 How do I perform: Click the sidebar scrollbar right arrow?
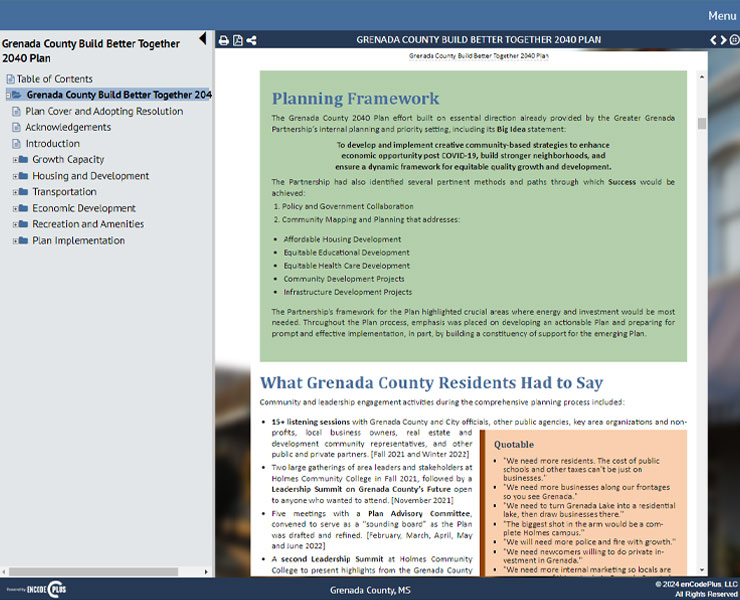point(206,572)
